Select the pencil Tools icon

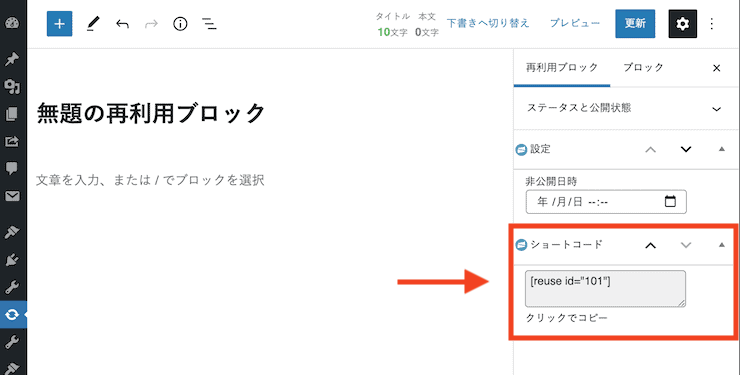[x=93, y=24]
